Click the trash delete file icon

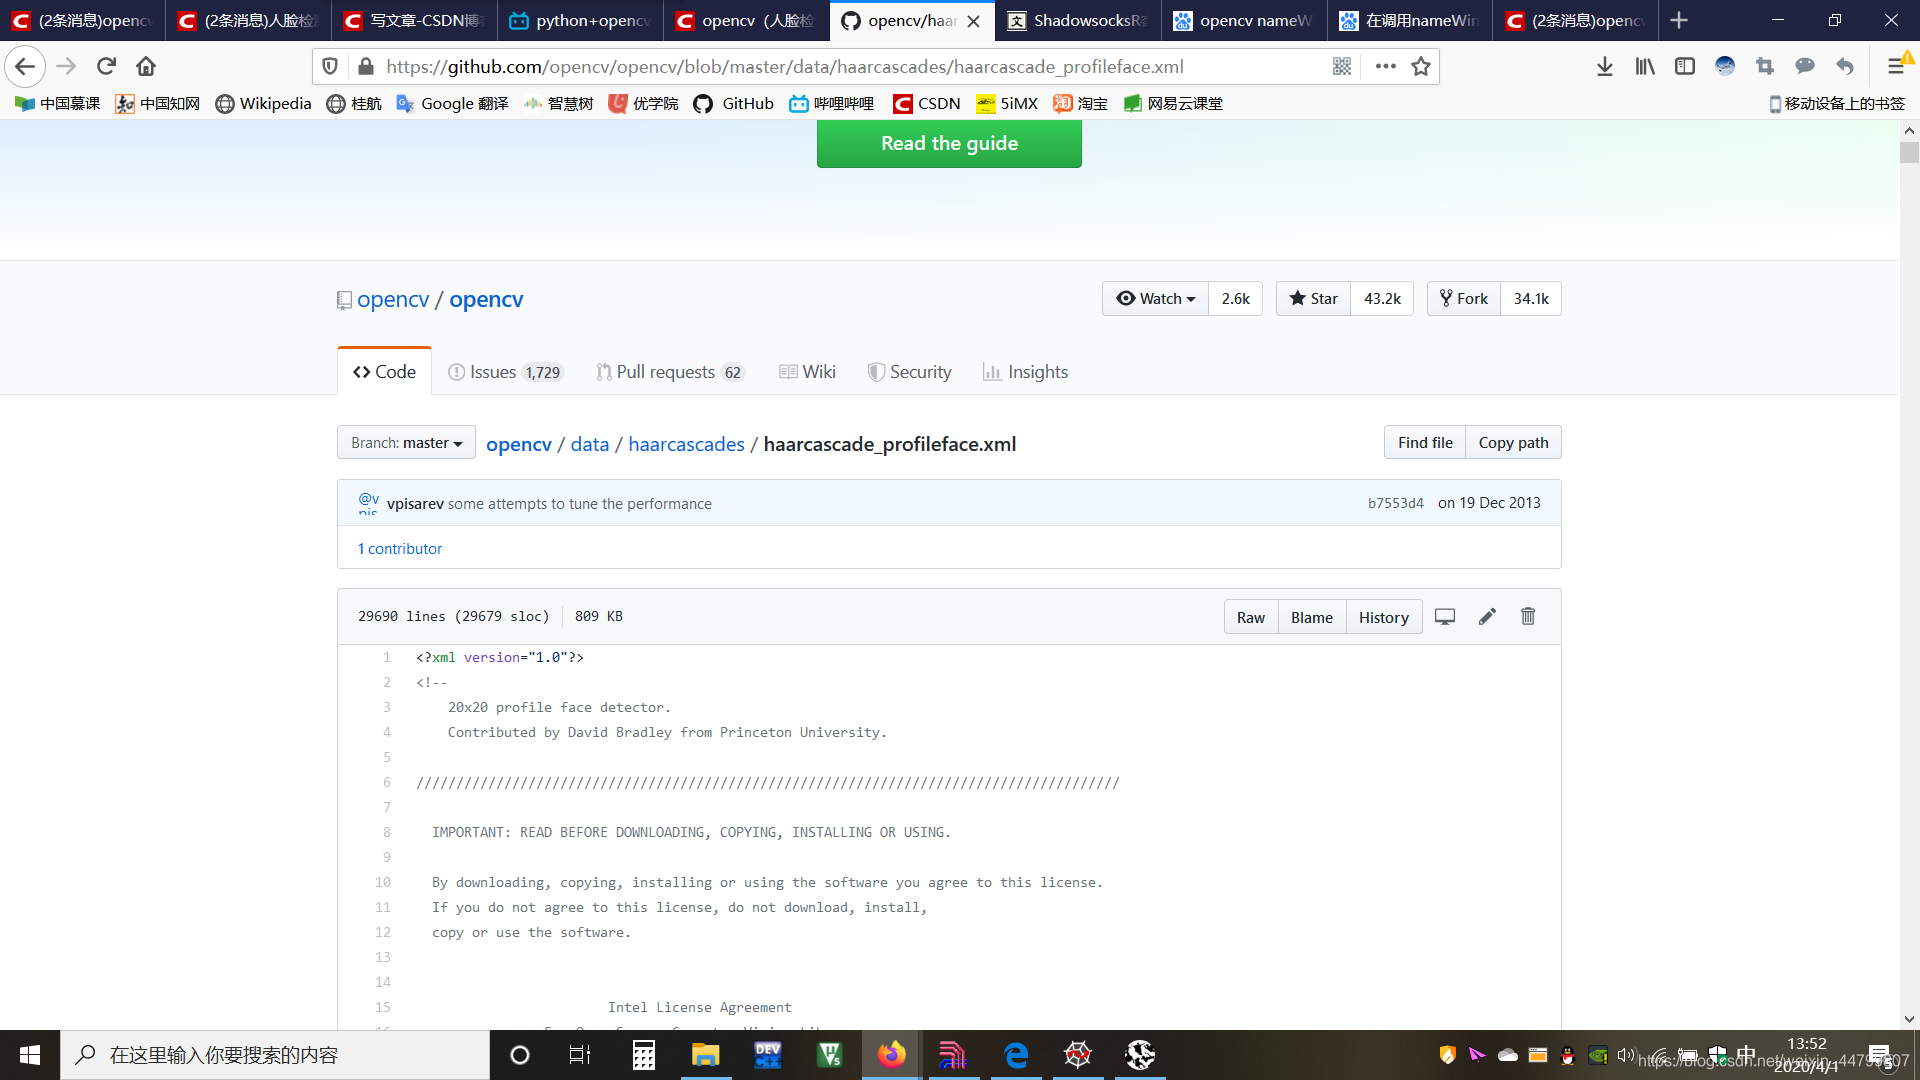(1528, 617)
